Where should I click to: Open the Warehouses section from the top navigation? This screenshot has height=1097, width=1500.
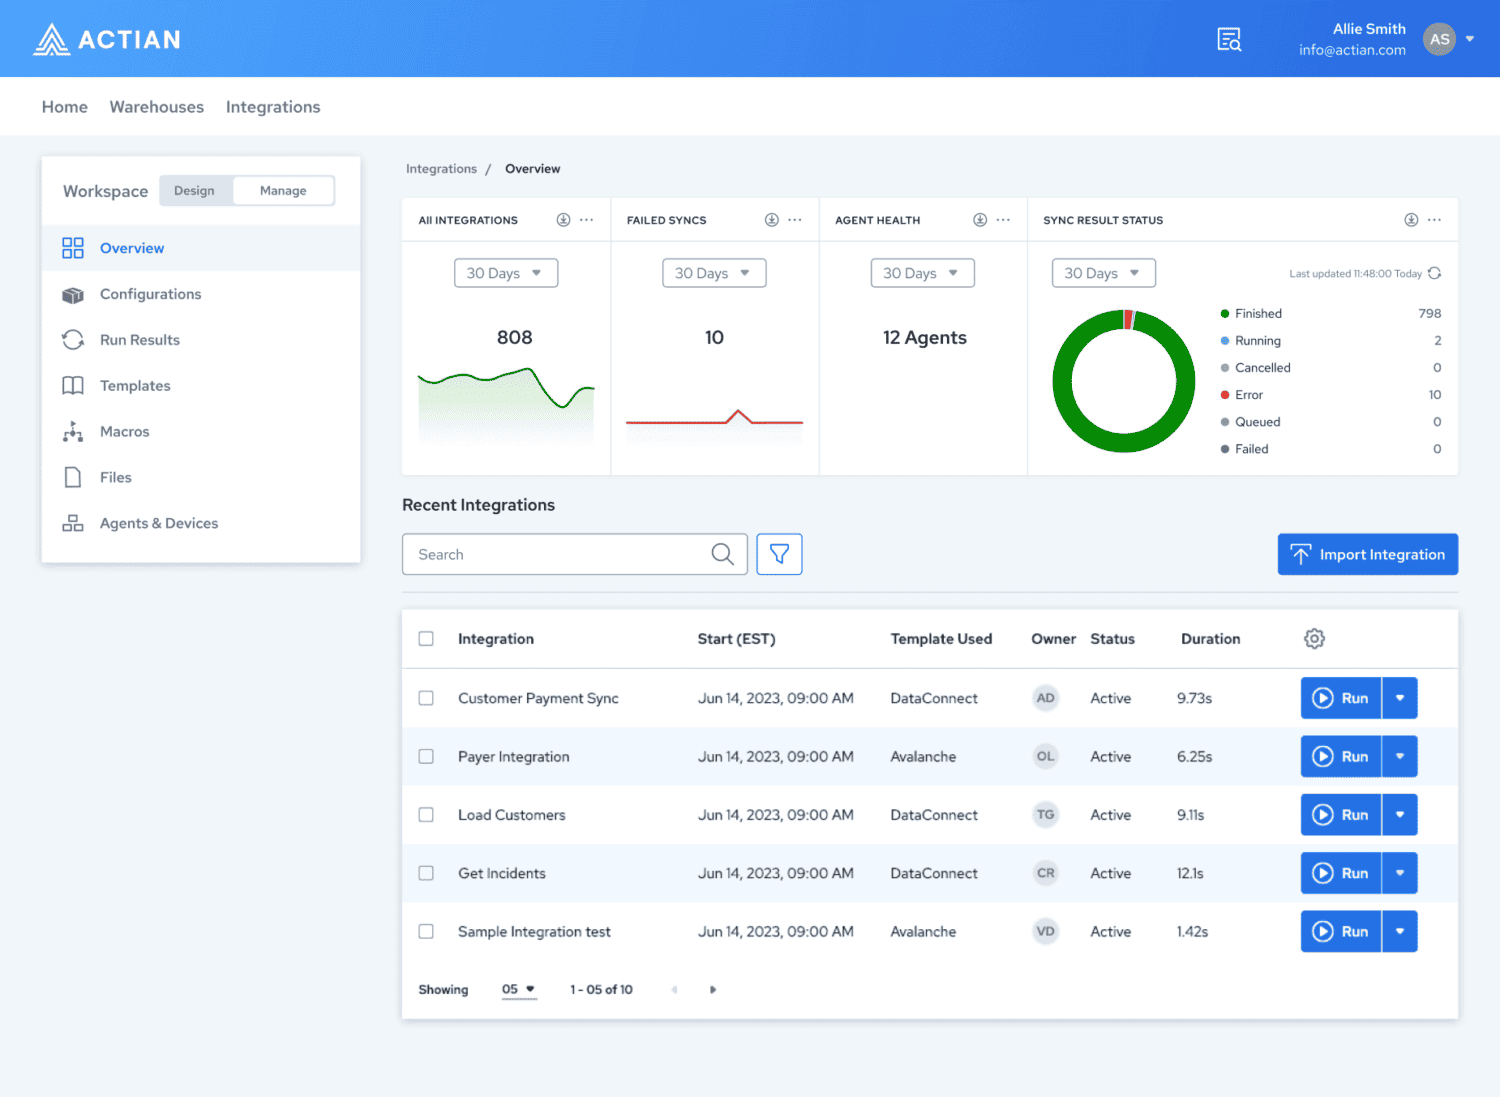coord(156,106)
